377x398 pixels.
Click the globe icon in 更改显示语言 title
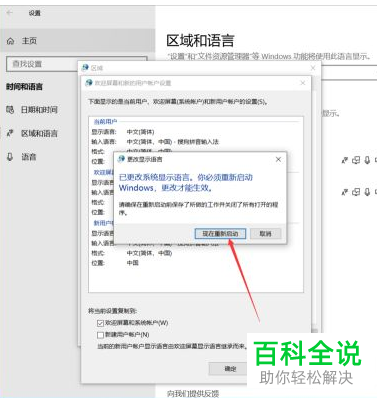pyautogui.click(x=121, y=159)
